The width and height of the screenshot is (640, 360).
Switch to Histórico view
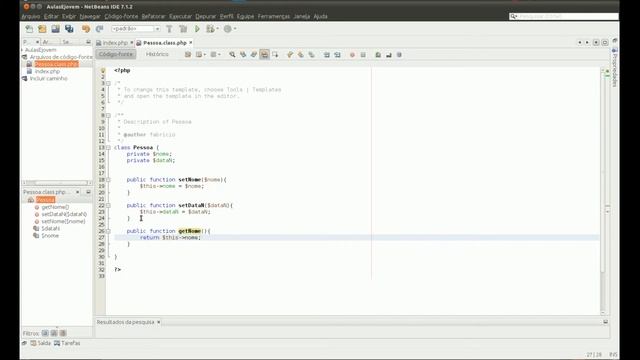[x=157, y=54]
